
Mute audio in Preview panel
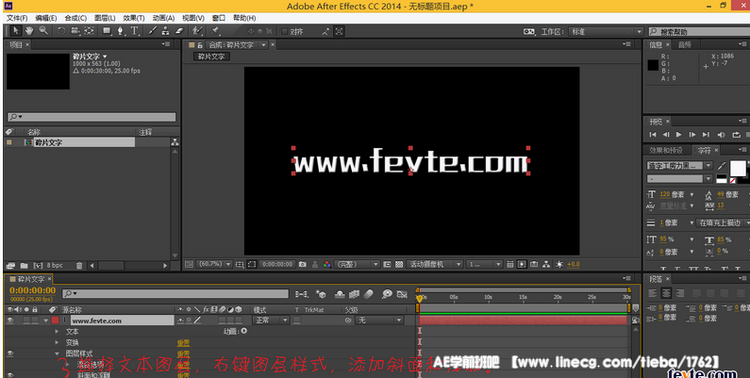pyautogui.click(x=721, y=134)
